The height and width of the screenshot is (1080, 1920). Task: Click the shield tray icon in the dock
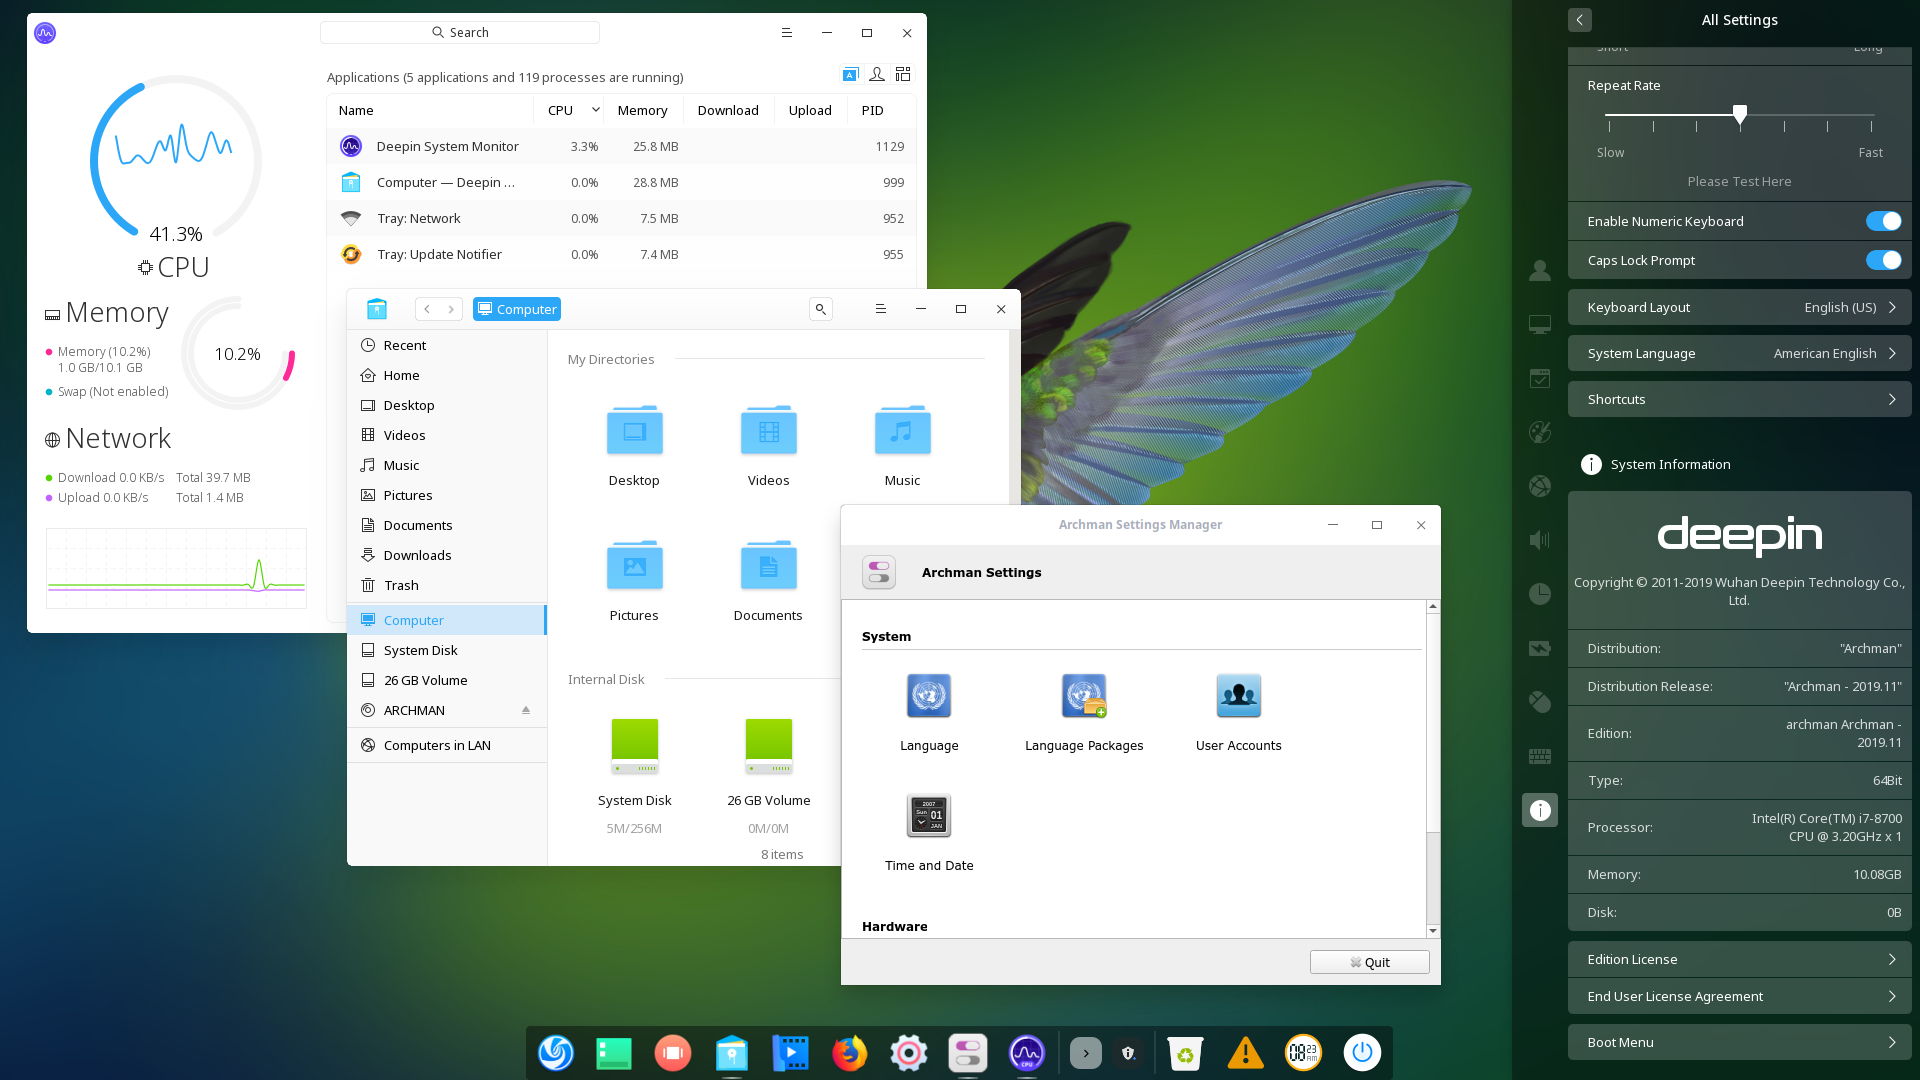point(1128,1053)
